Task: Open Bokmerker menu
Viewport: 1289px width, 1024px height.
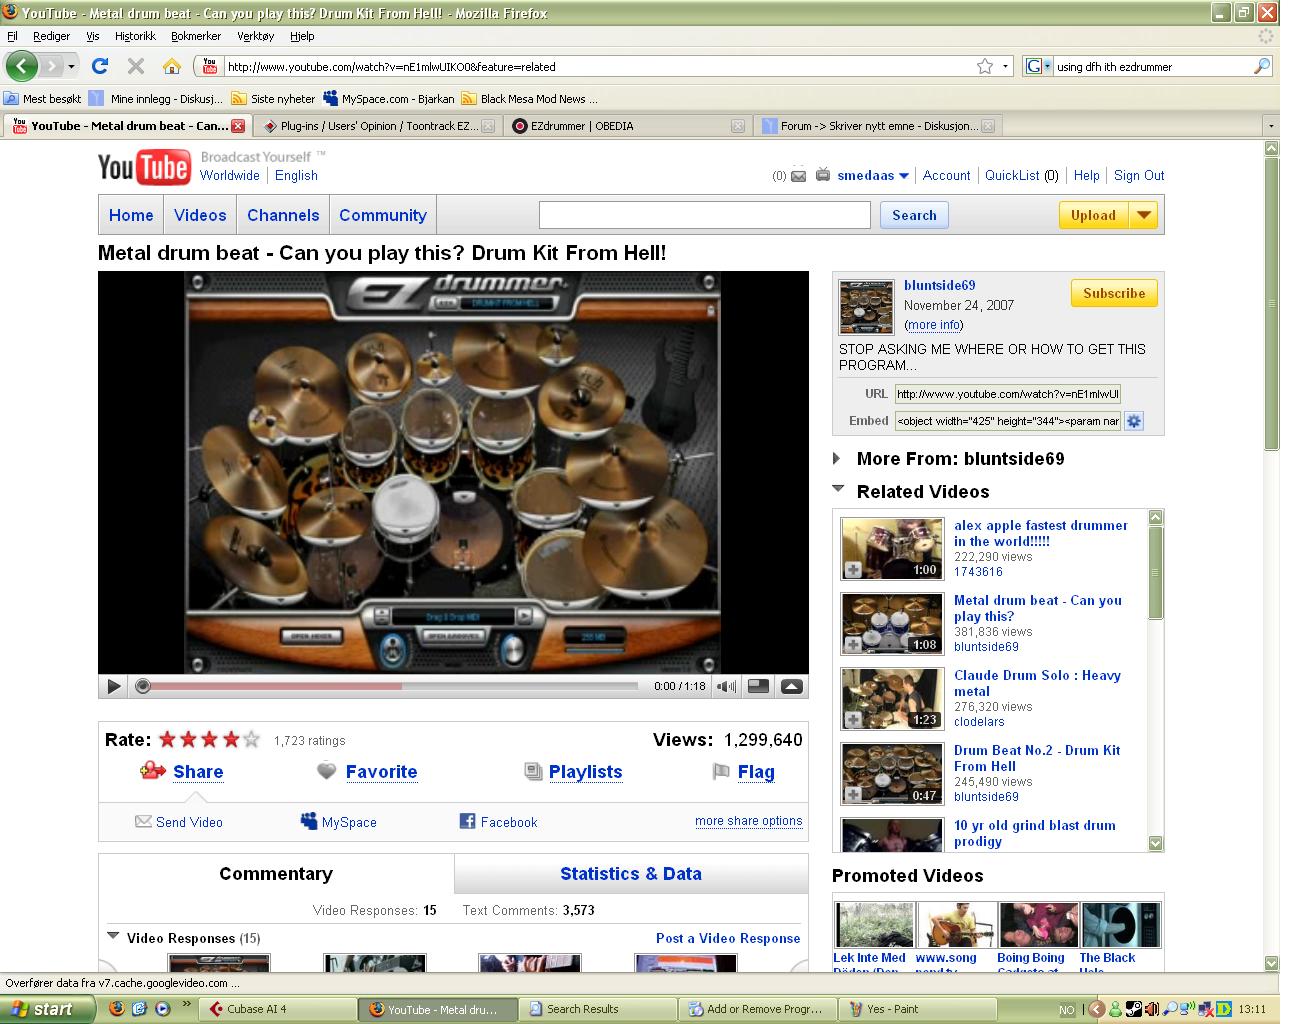Action: pos(196,36)
